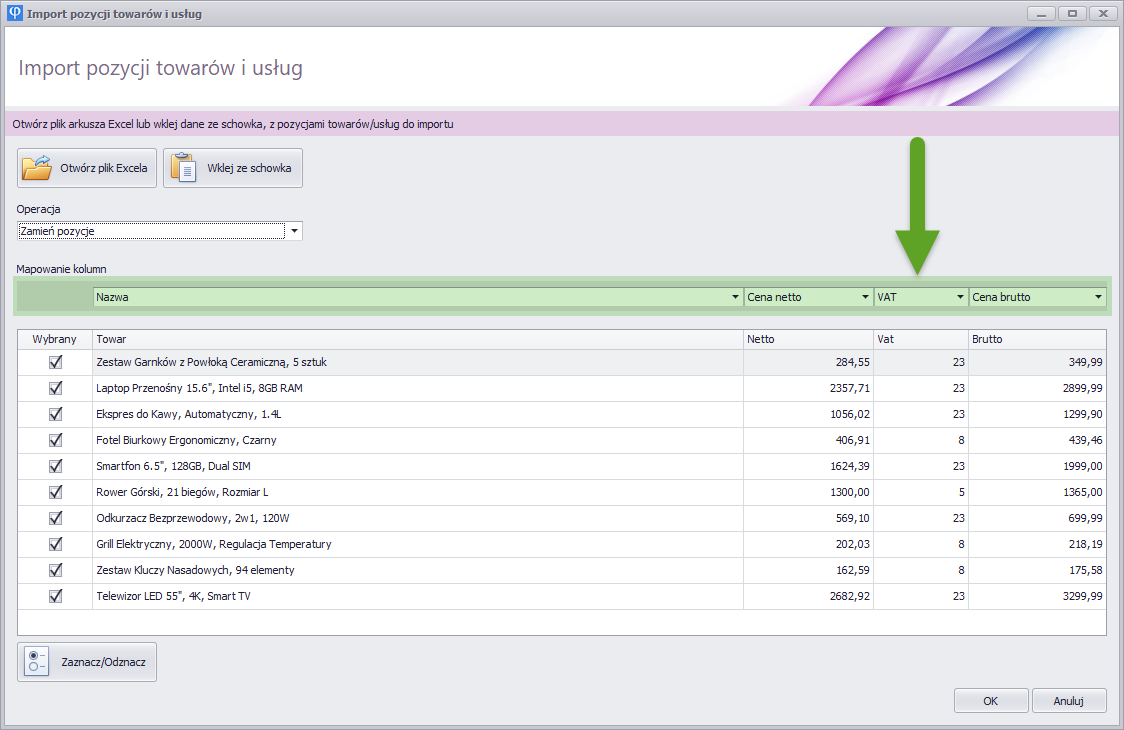The width and height of the screenshot is (1124, 730).
Task: Click the Brutto column header
Action: pos(1037,339)
